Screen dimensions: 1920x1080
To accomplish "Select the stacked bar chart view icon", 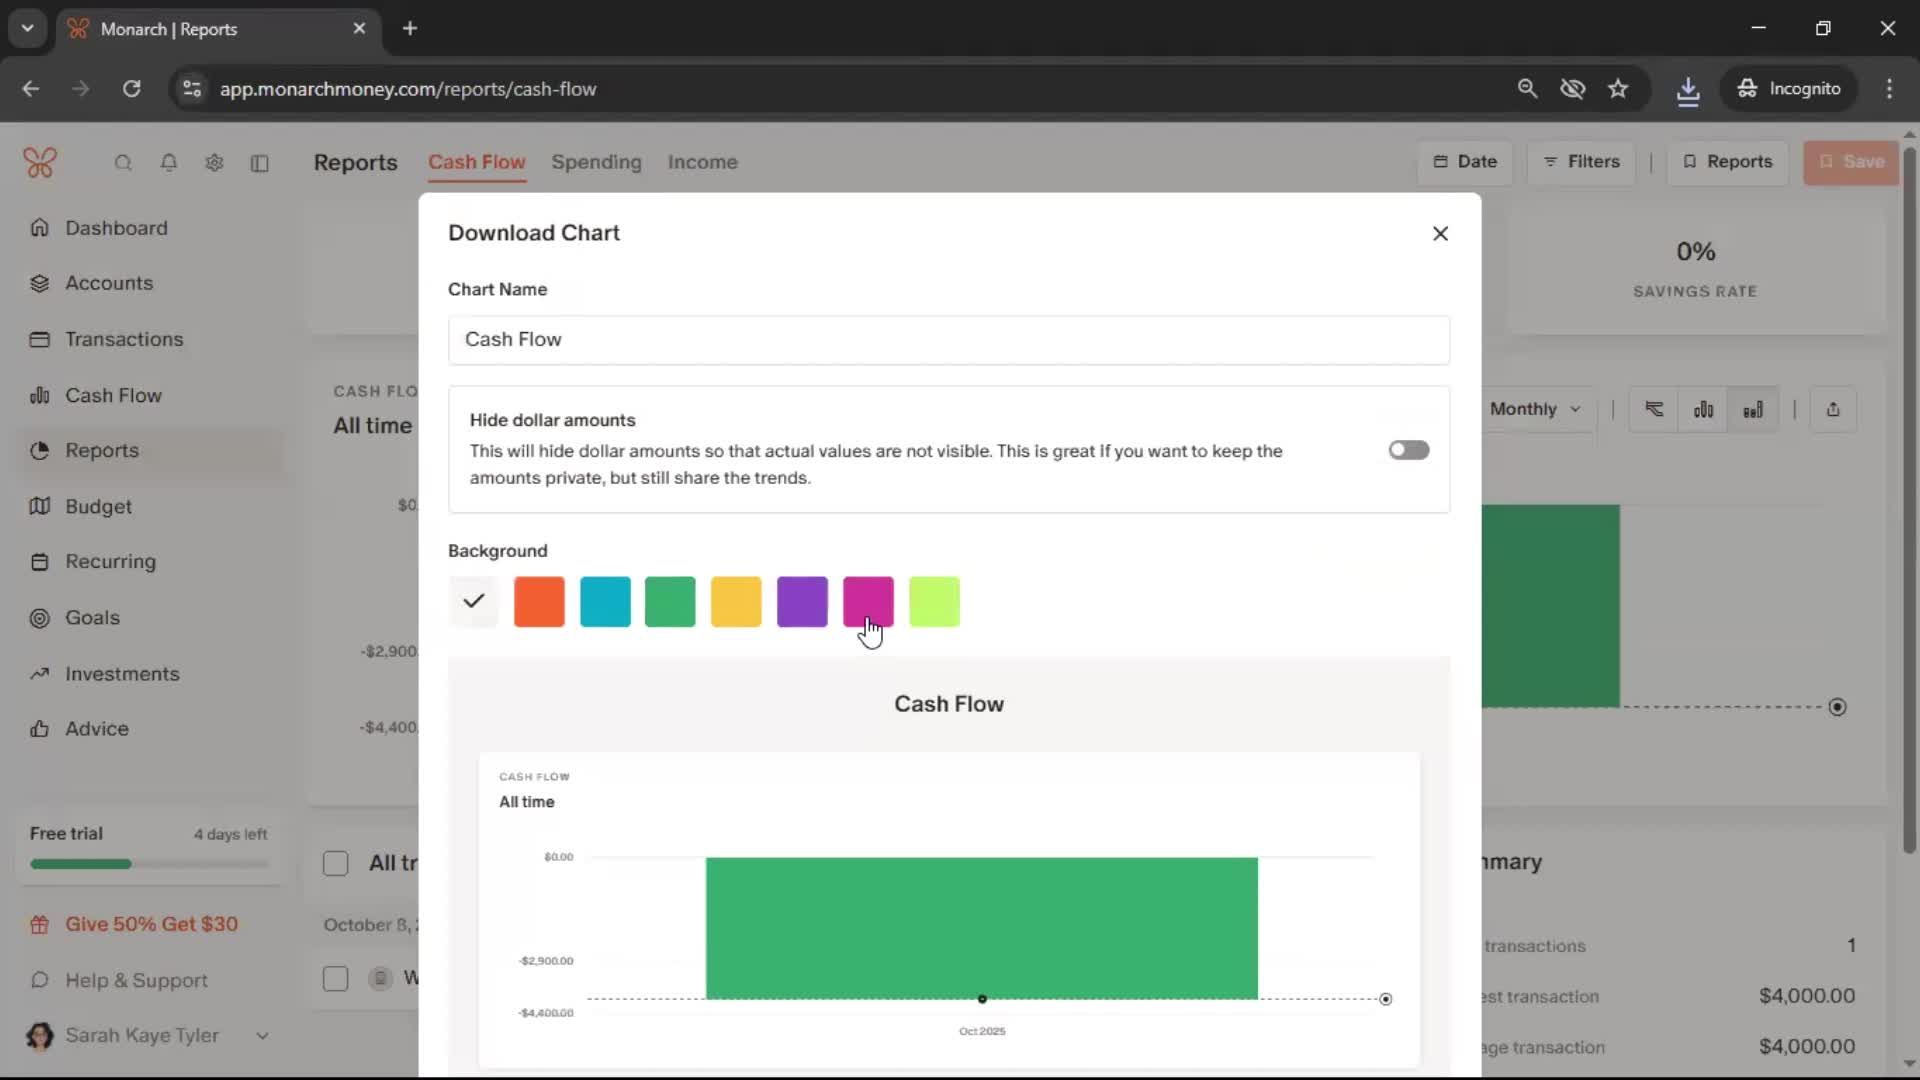I will point(1753,409).
